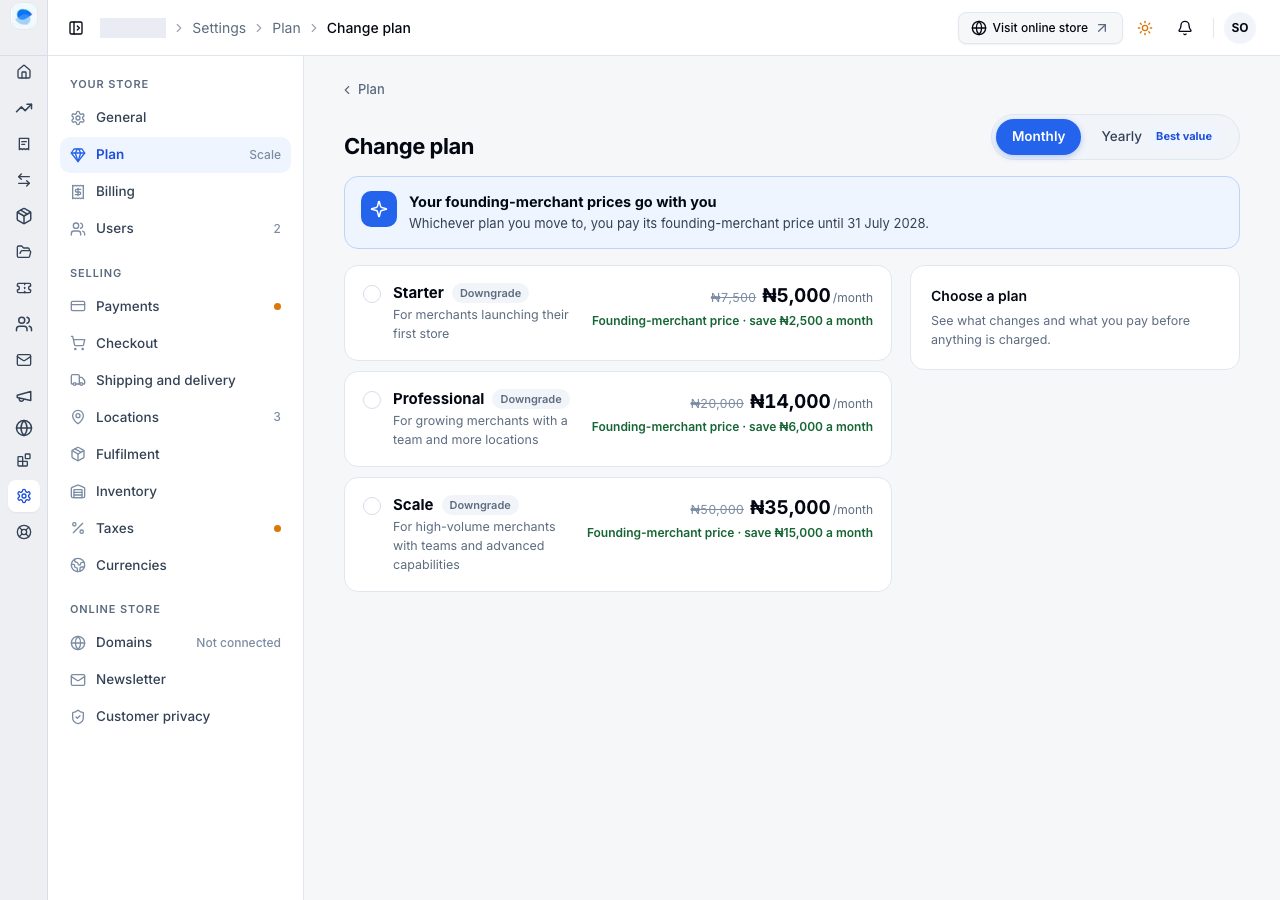
Task: Open the folder icon in the left rail
Action: [x=24, y=252]
